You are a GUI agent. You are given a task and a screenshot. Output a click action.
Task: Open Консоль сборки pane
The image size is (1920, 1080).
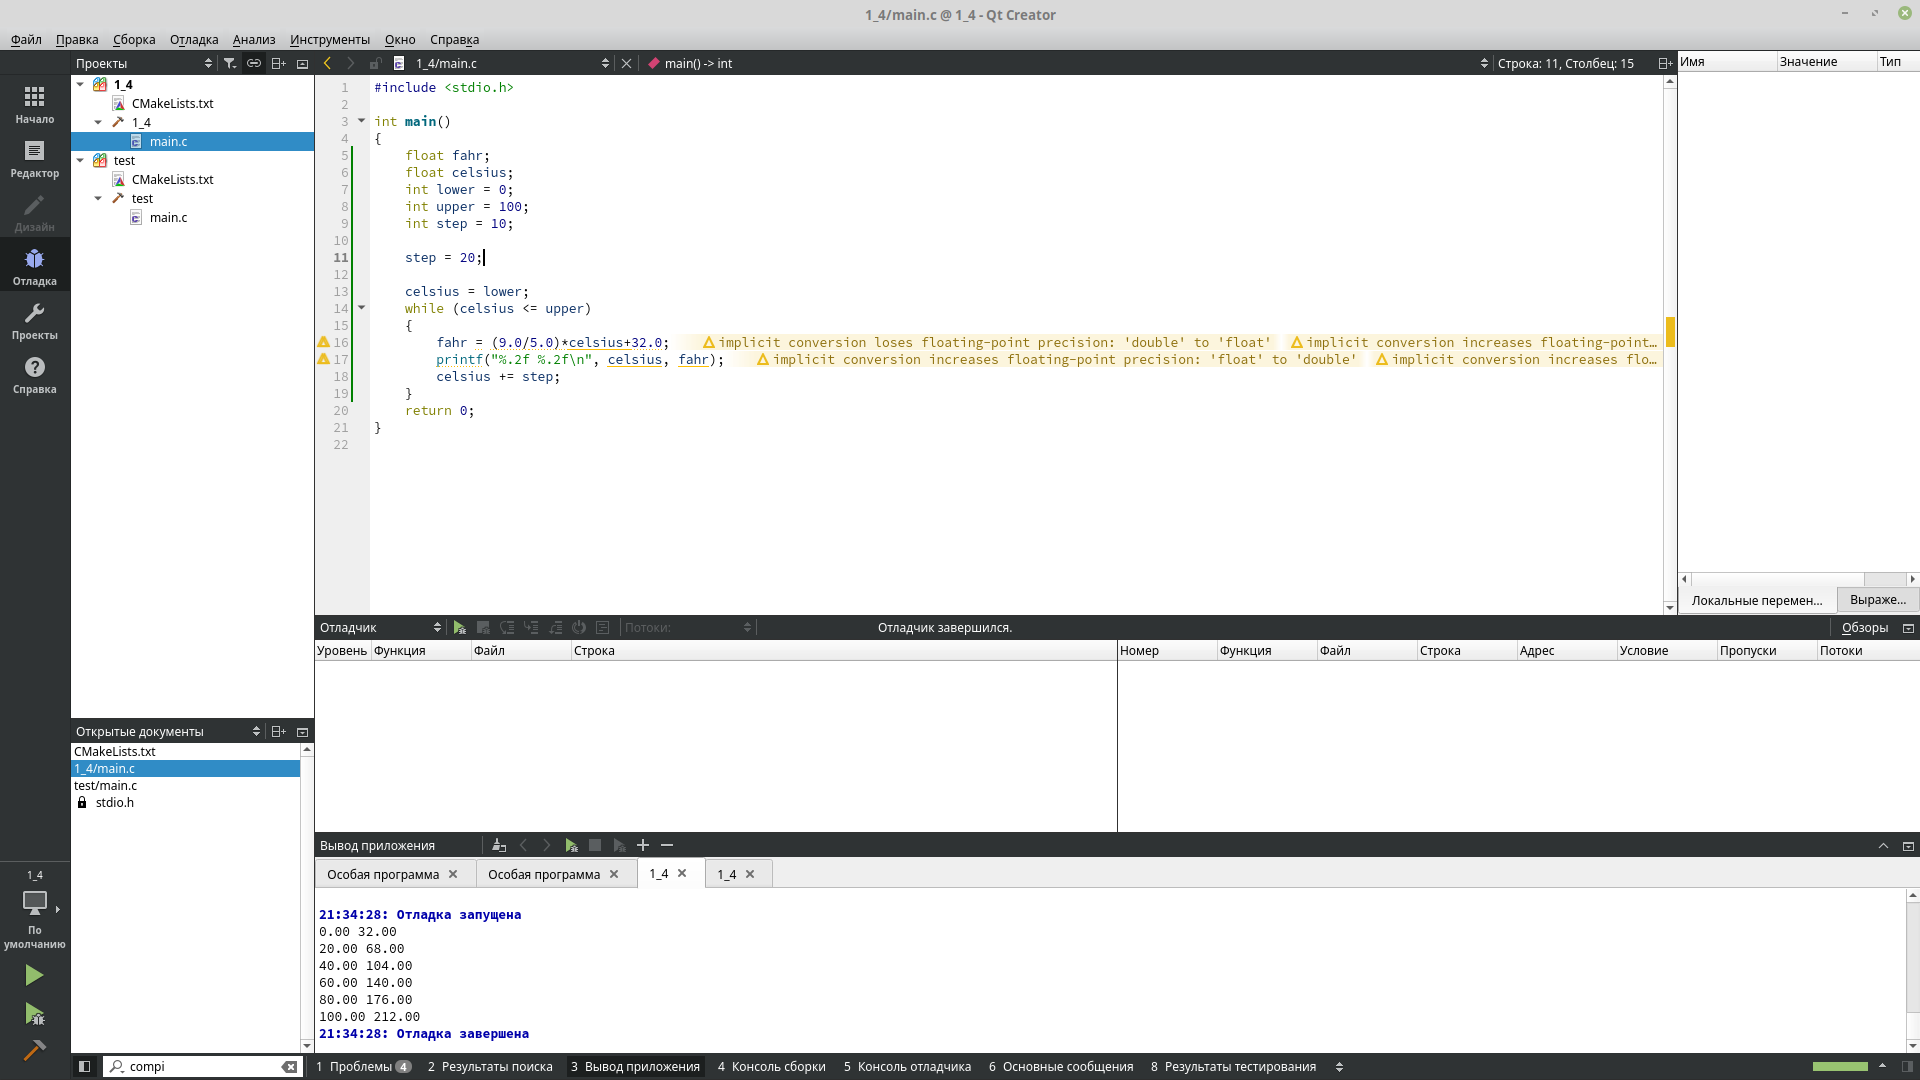tap(771, 1066)
